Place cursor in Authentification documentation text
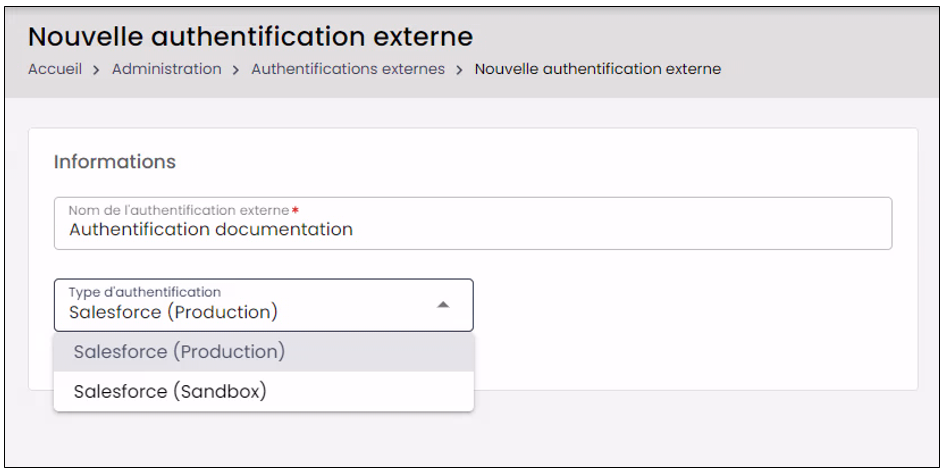This screenshot has width=948, height=475. 211,230
